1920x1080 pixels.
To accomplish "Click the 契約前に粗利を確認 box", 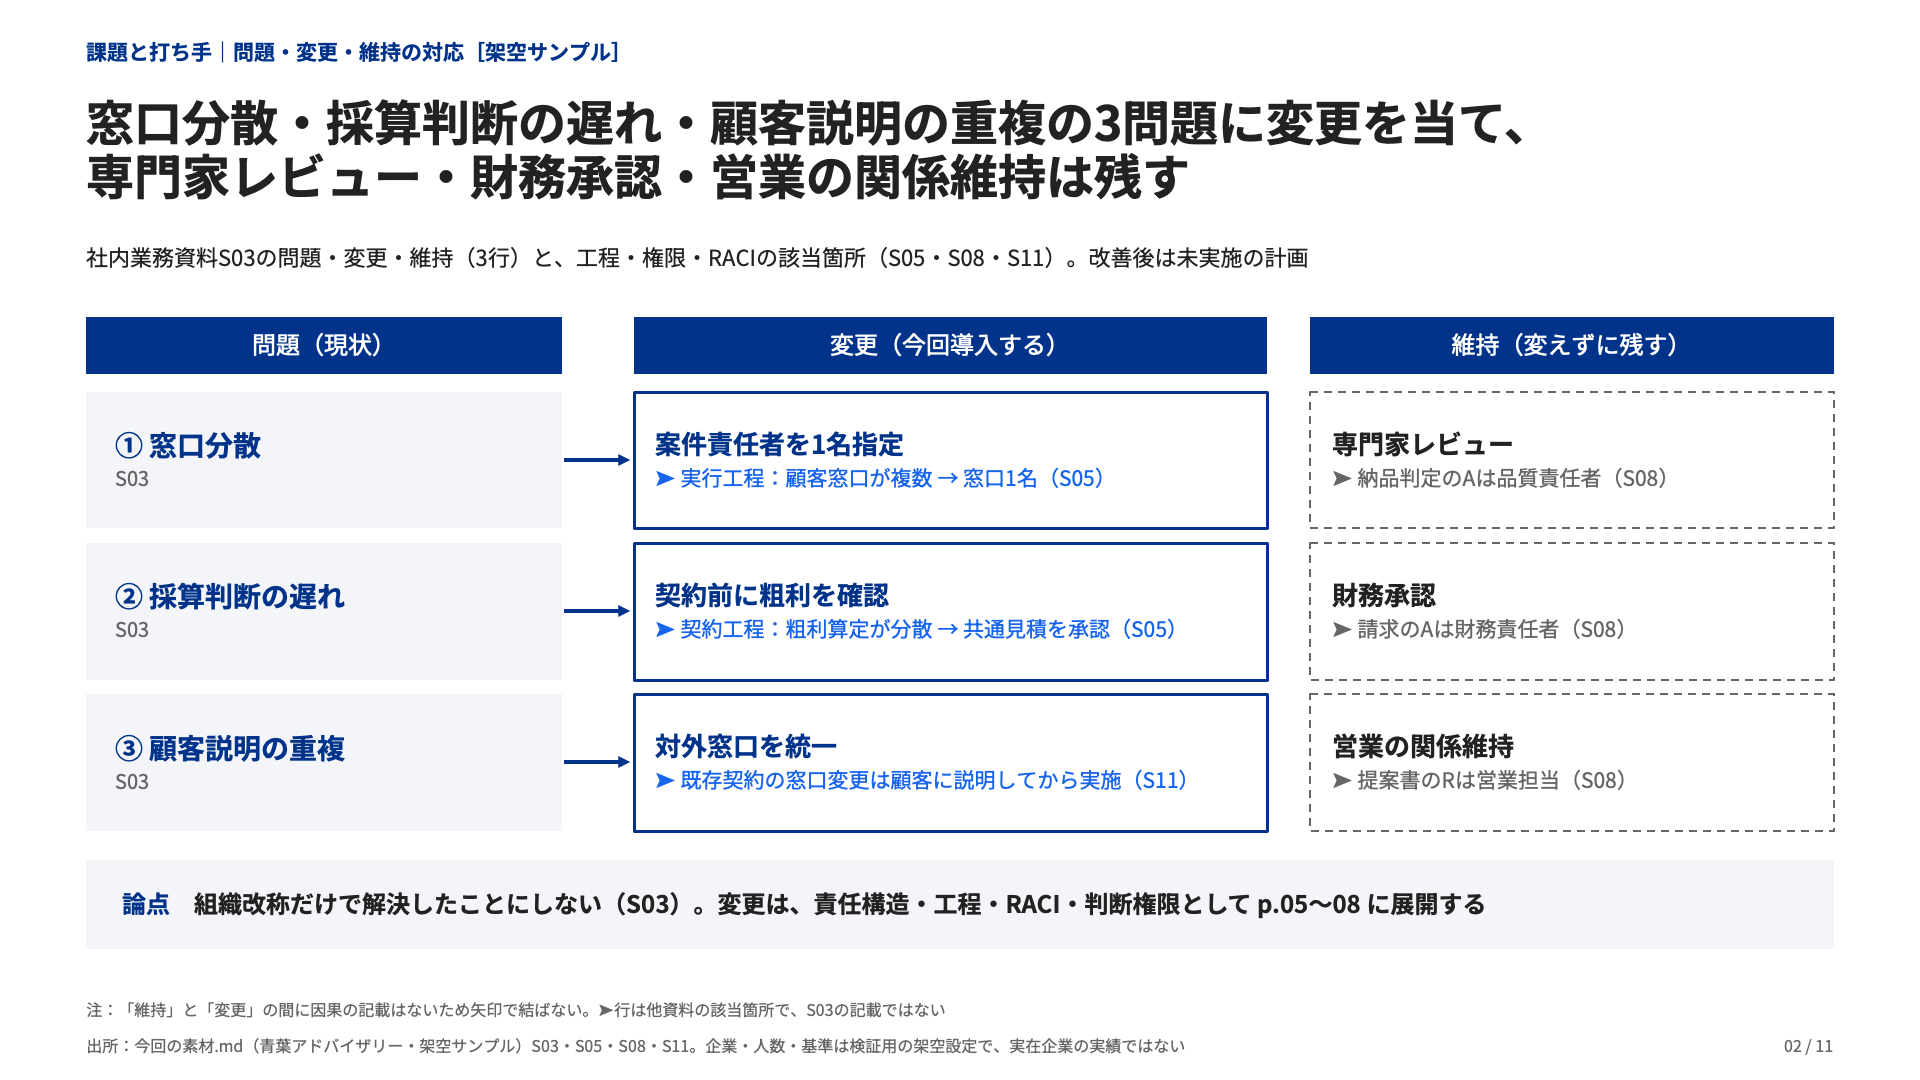I will coord(951,612).
